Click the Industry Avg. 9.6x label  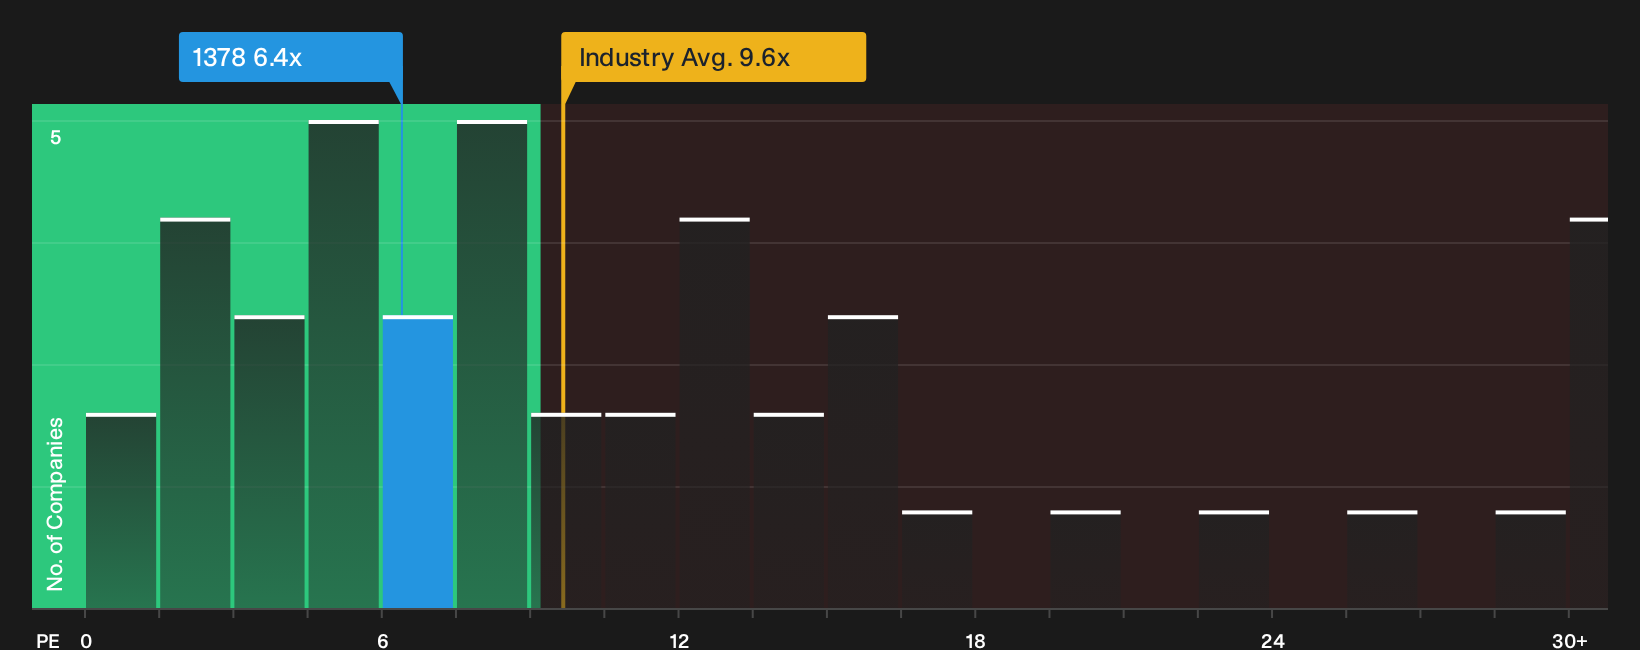[713, 57]
